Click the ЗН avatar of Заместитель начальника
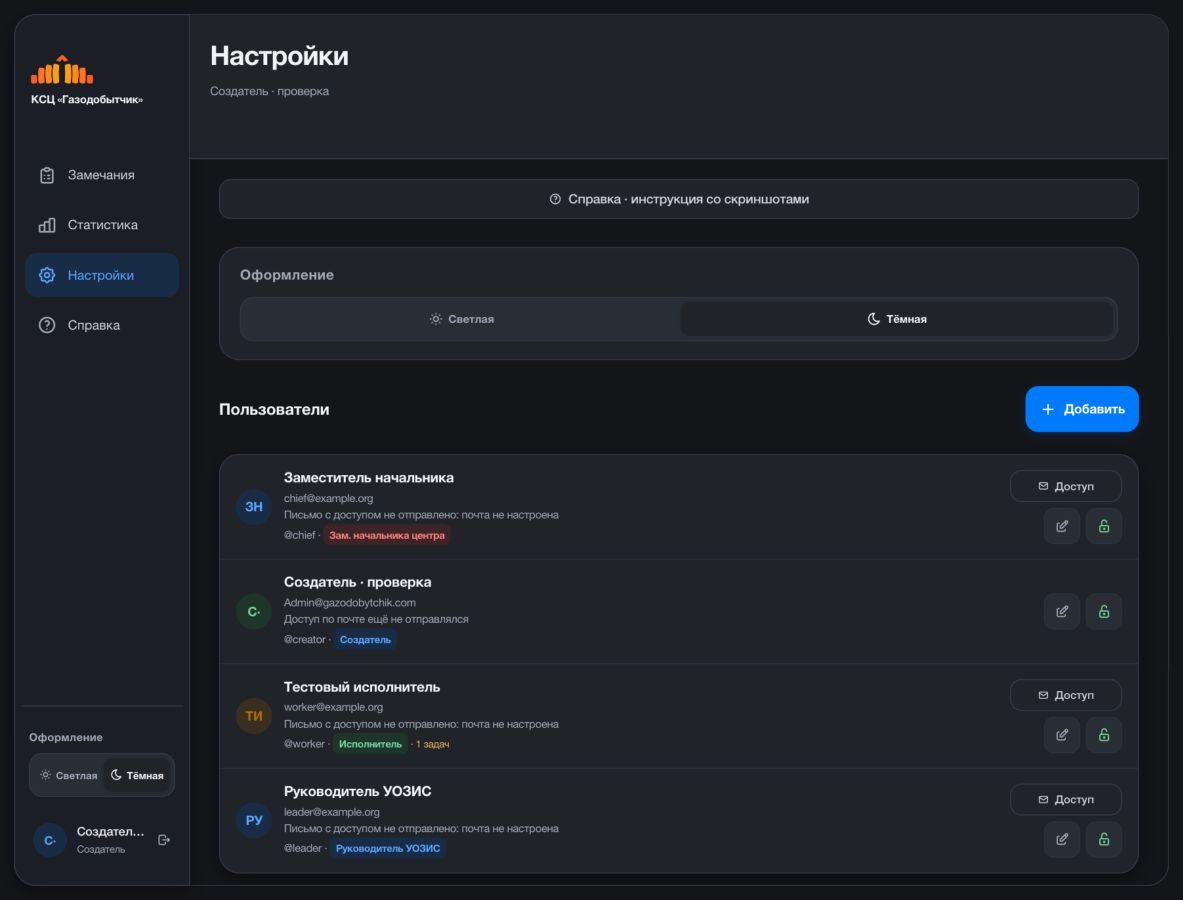Screen dimensions: 1183x900 [254, 506]
